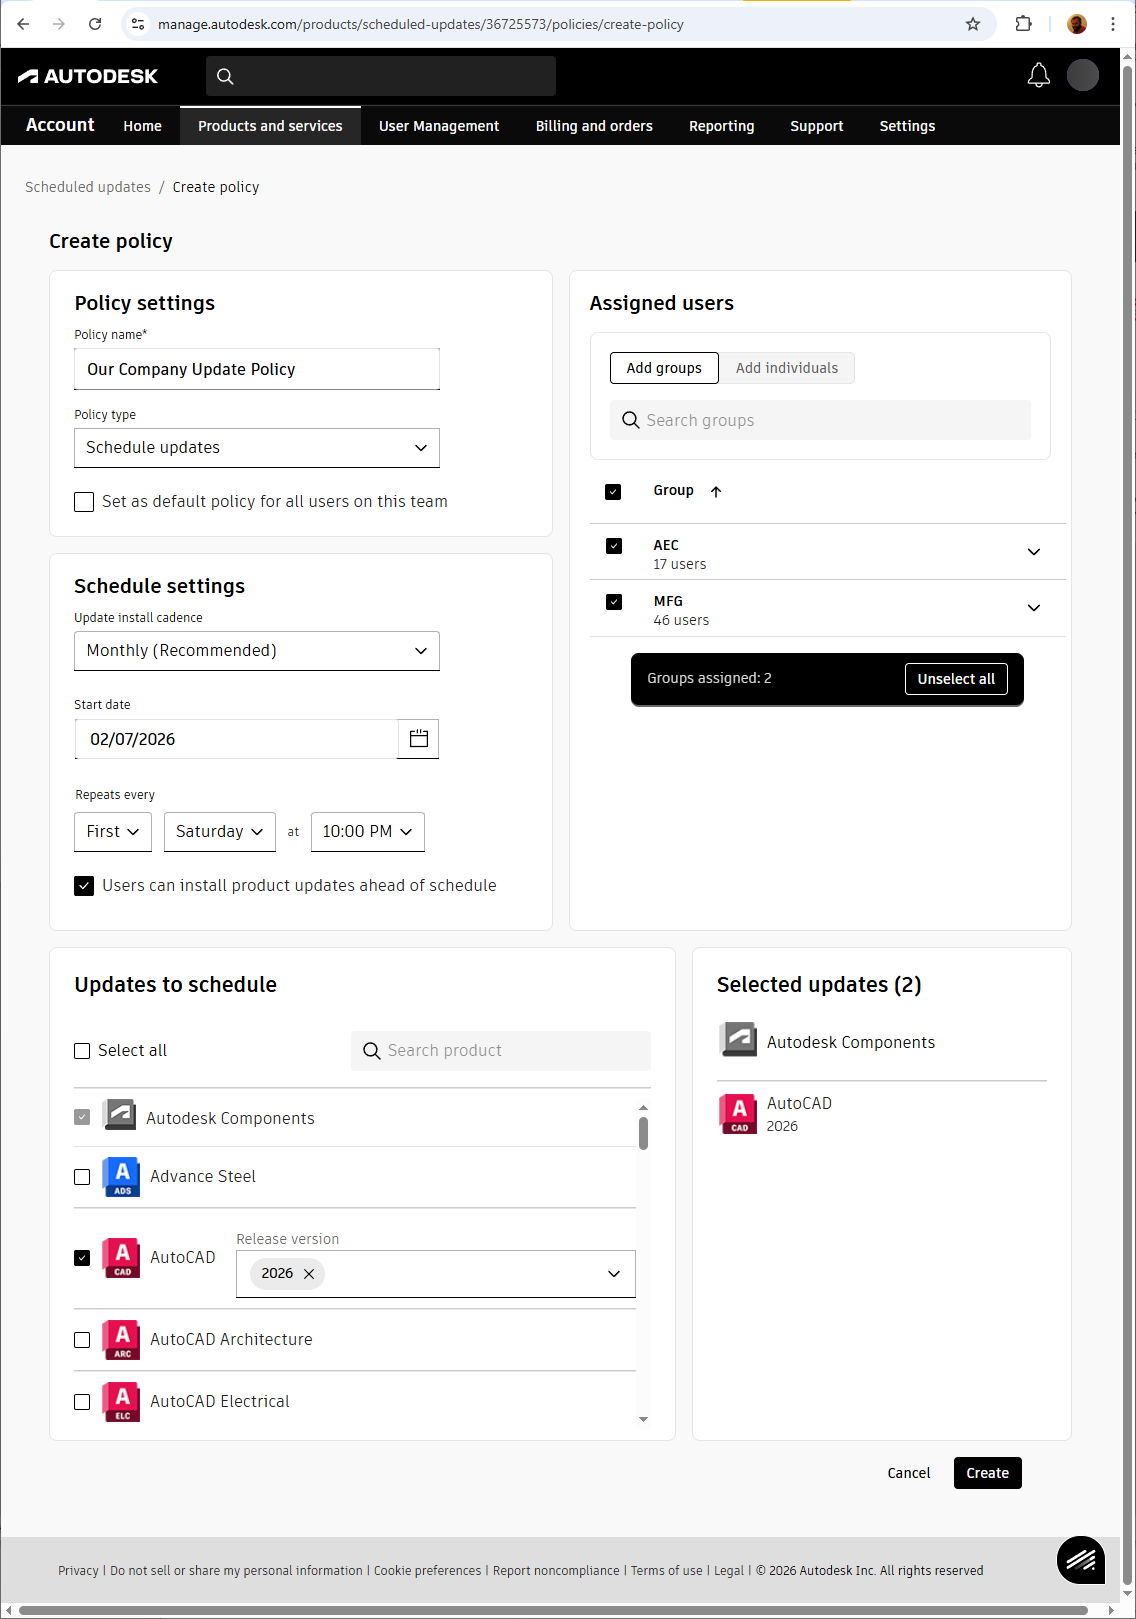
Task: Sort groups using the Group arrow icon
Action: [x=716, y=491]
